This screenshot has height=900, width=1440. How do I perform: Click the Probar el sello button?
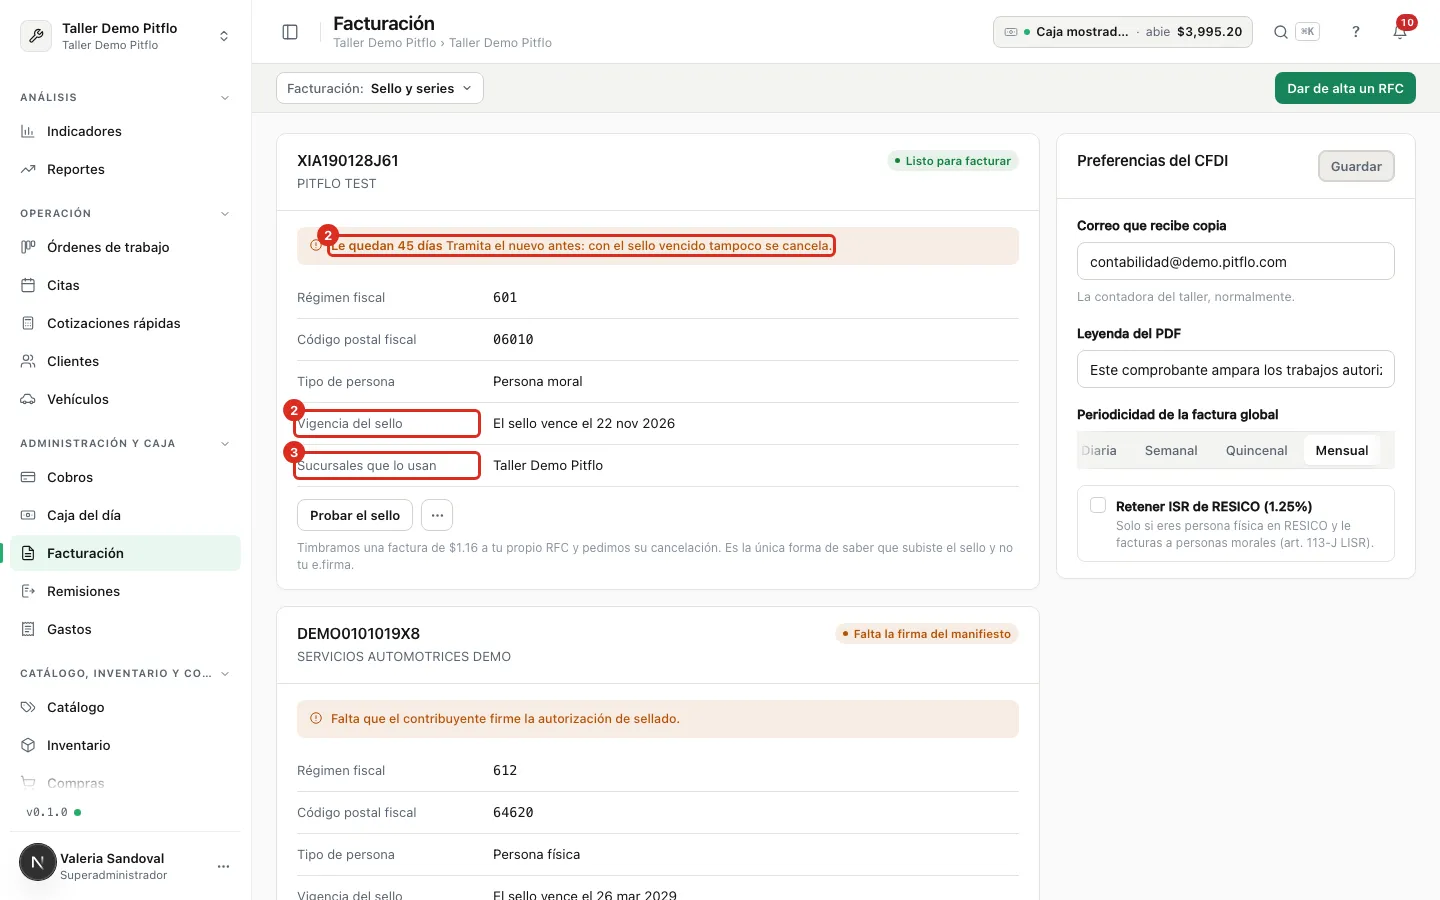pos(355,515)
